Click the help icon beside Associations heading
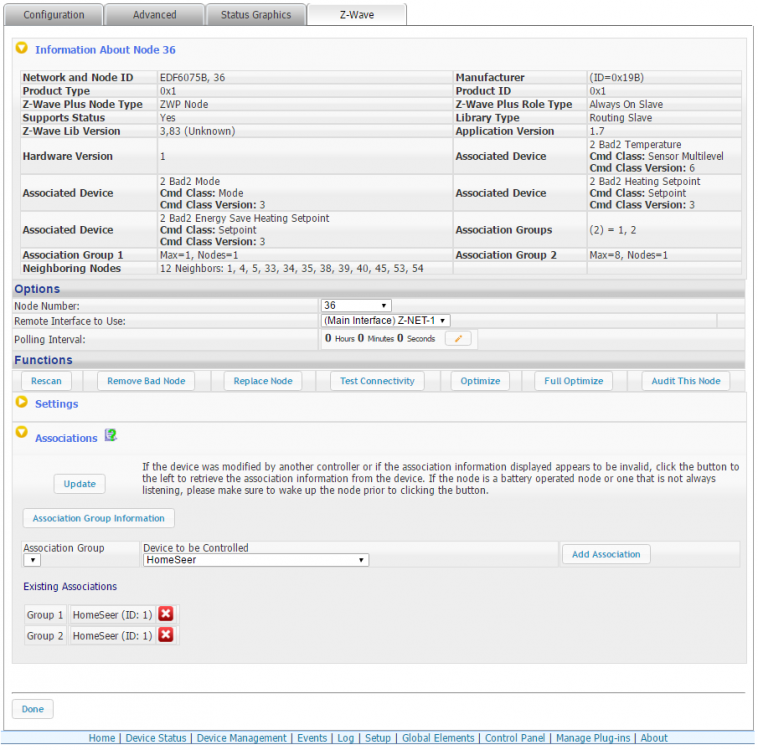Viewport: 758px width, 750px height. click(x=111, y=436)
